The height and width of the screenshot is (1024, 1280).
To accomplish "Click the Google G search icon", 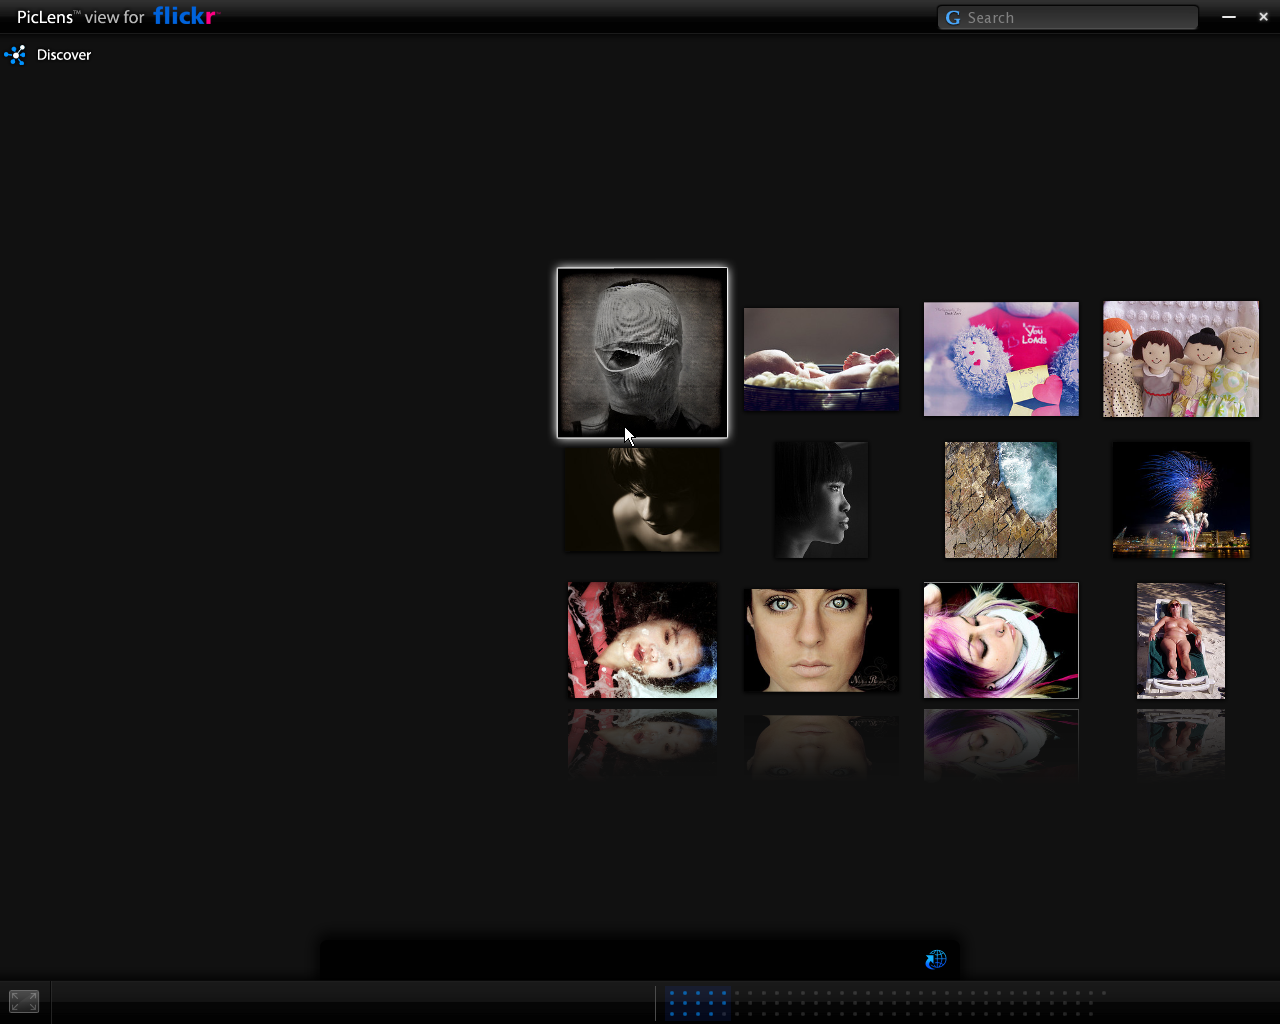I will [x=953, y=18].
